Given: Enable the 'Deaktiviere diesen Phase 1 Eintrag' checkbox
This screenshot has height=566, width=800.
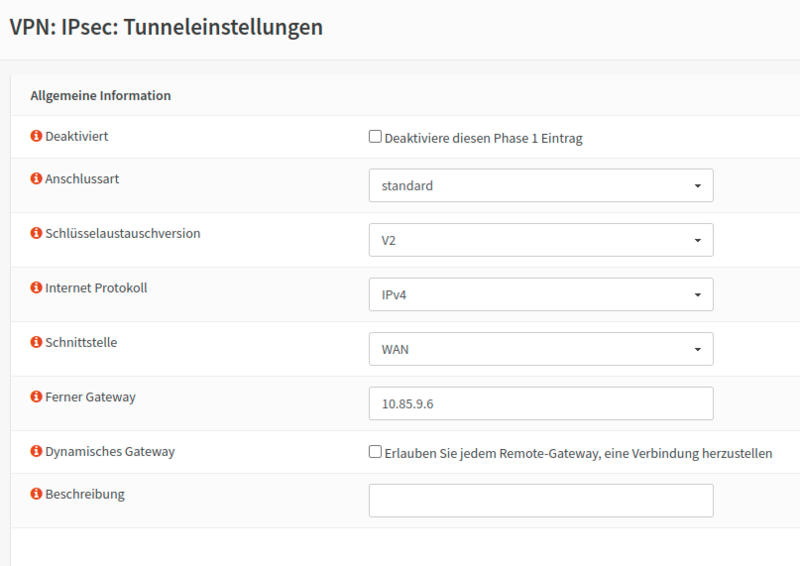Looking at the screenshot, I should click(376, 138).
